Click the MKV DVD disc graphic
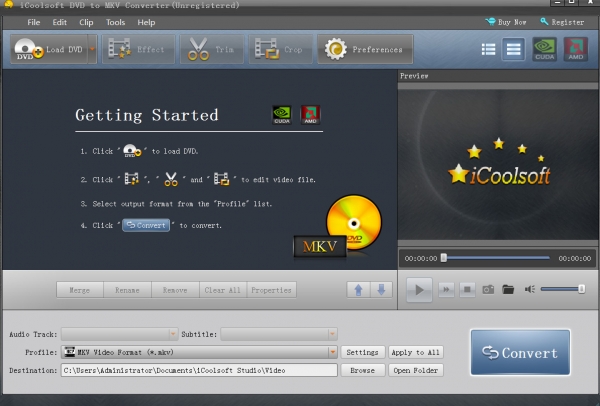600x406 pixels. point(338,228)
